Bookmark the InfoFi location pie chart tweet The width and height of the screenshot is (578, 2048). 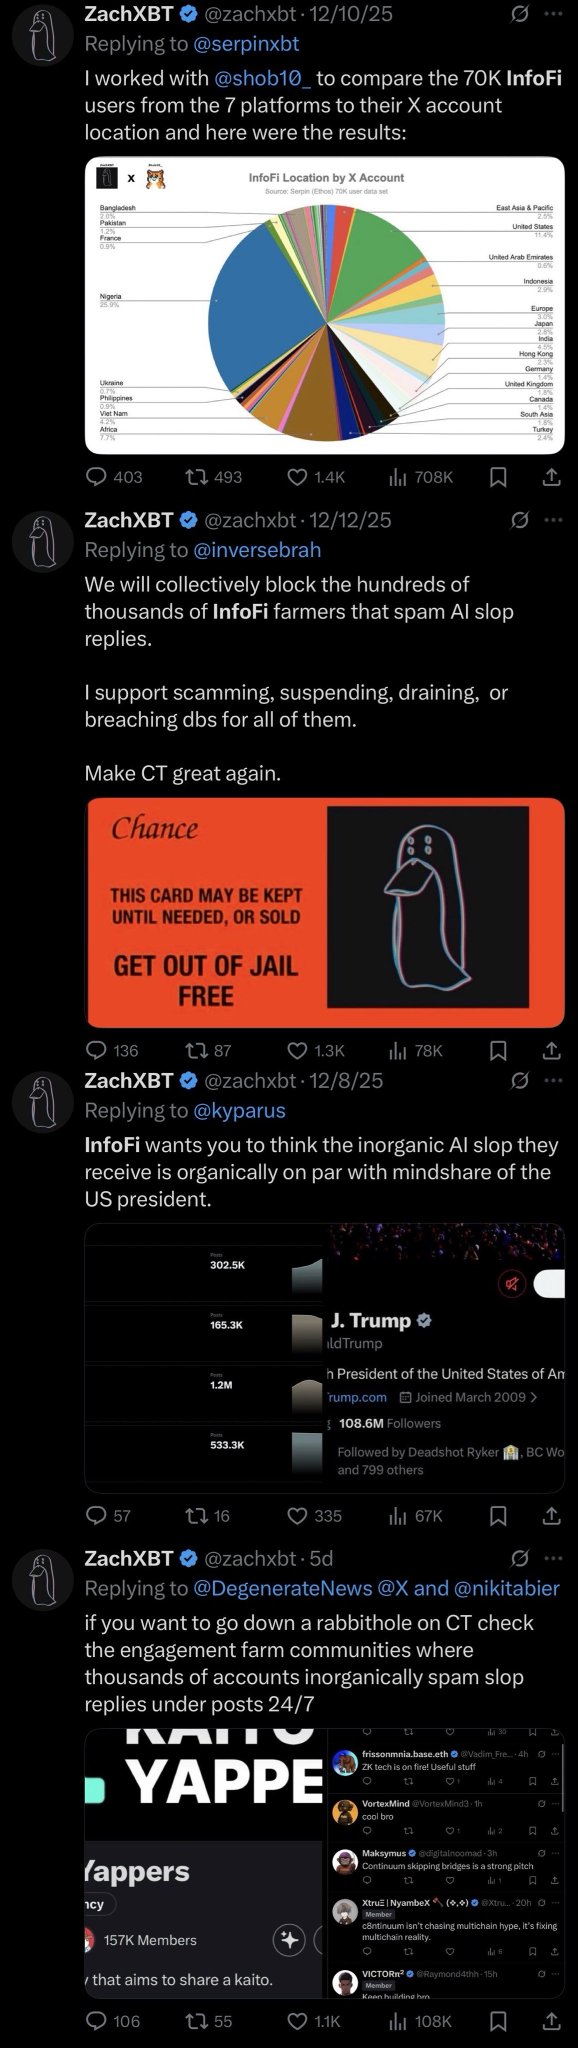pos(498,477)
